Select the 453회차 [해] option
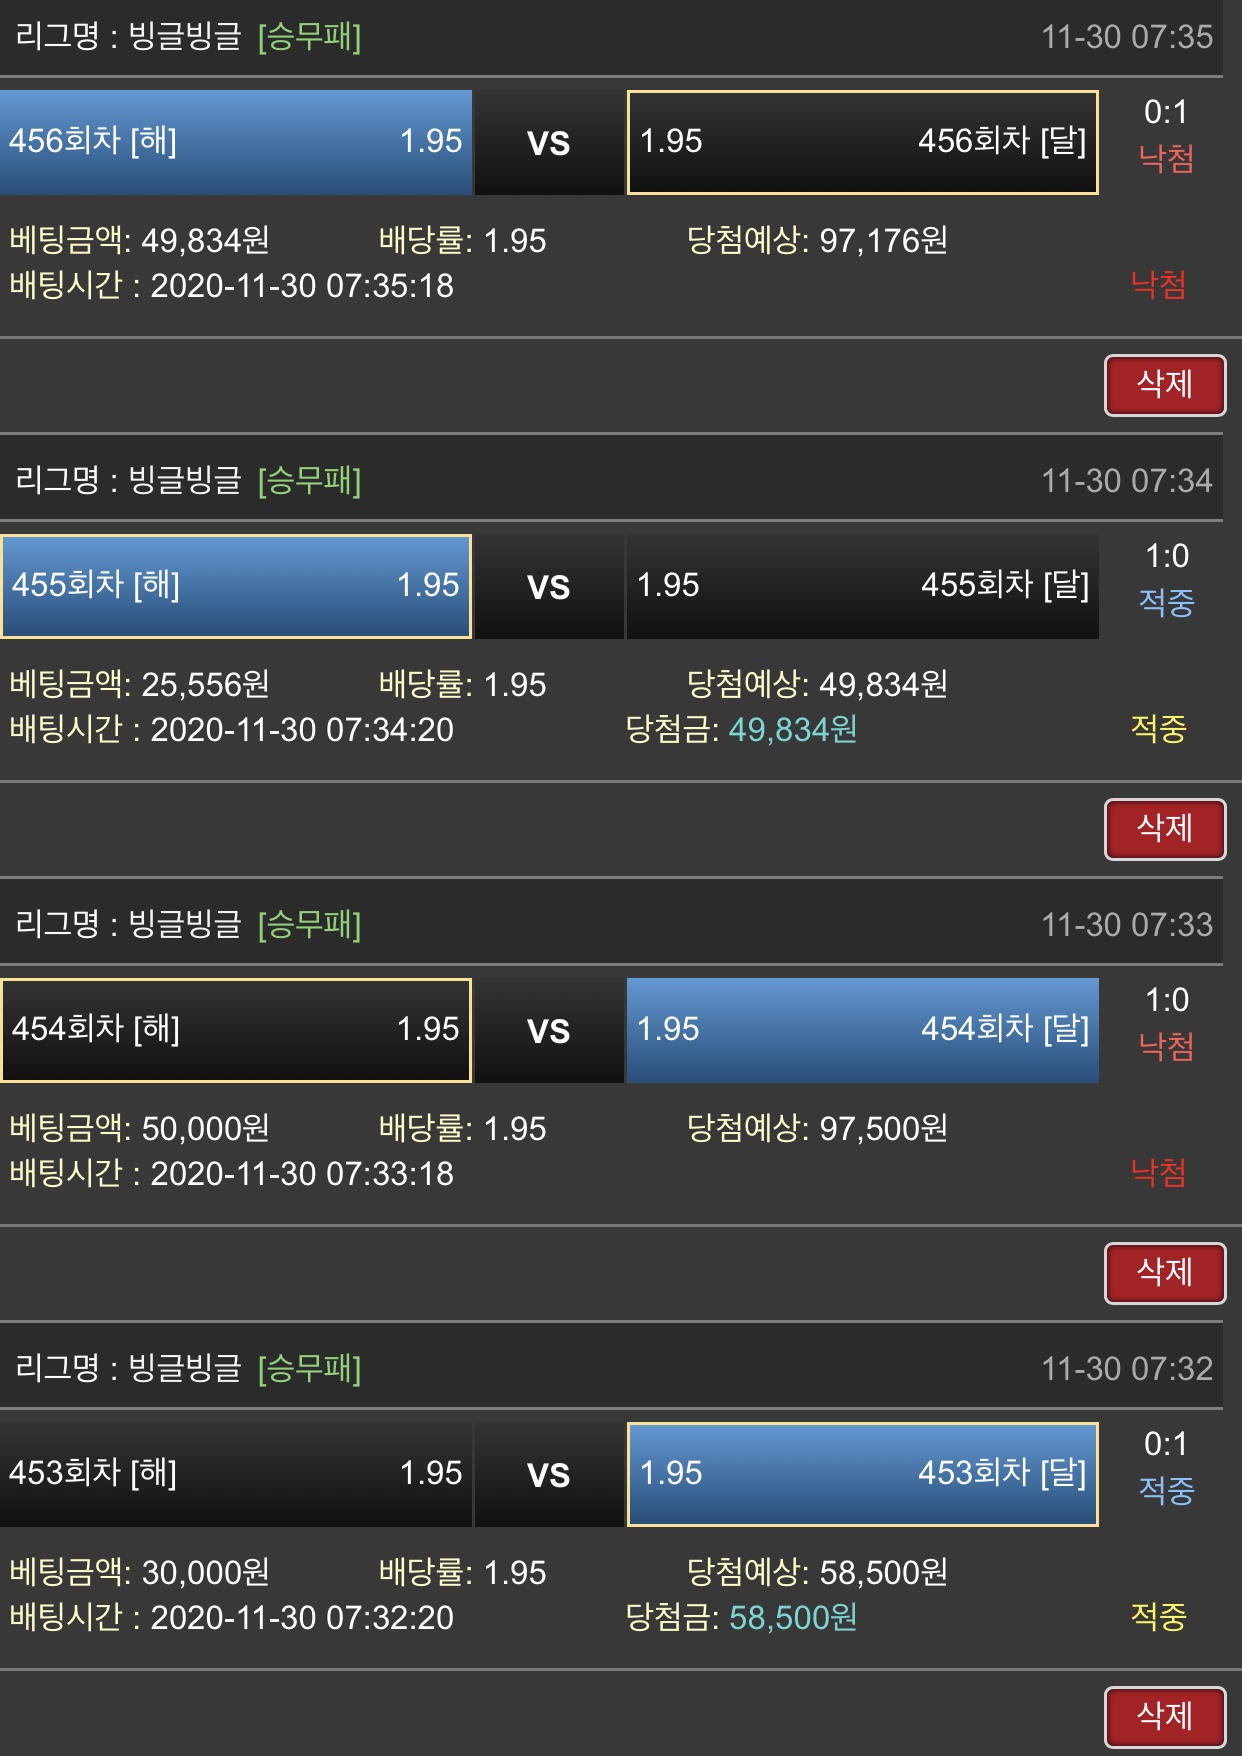 pyautogui.click(x=236, y=1474)
